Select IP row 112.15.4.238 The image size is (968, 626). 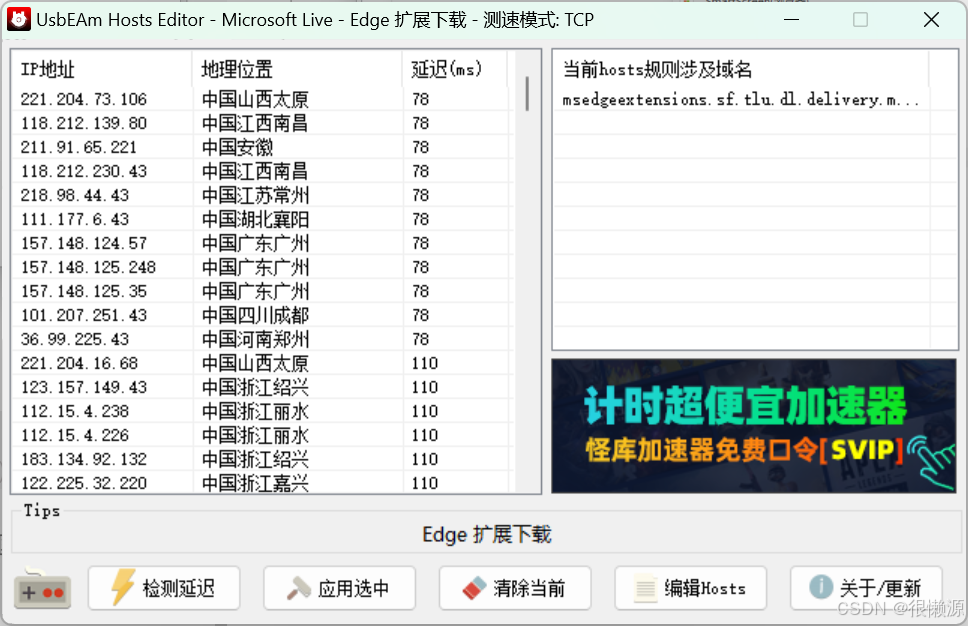pos(262,412)
